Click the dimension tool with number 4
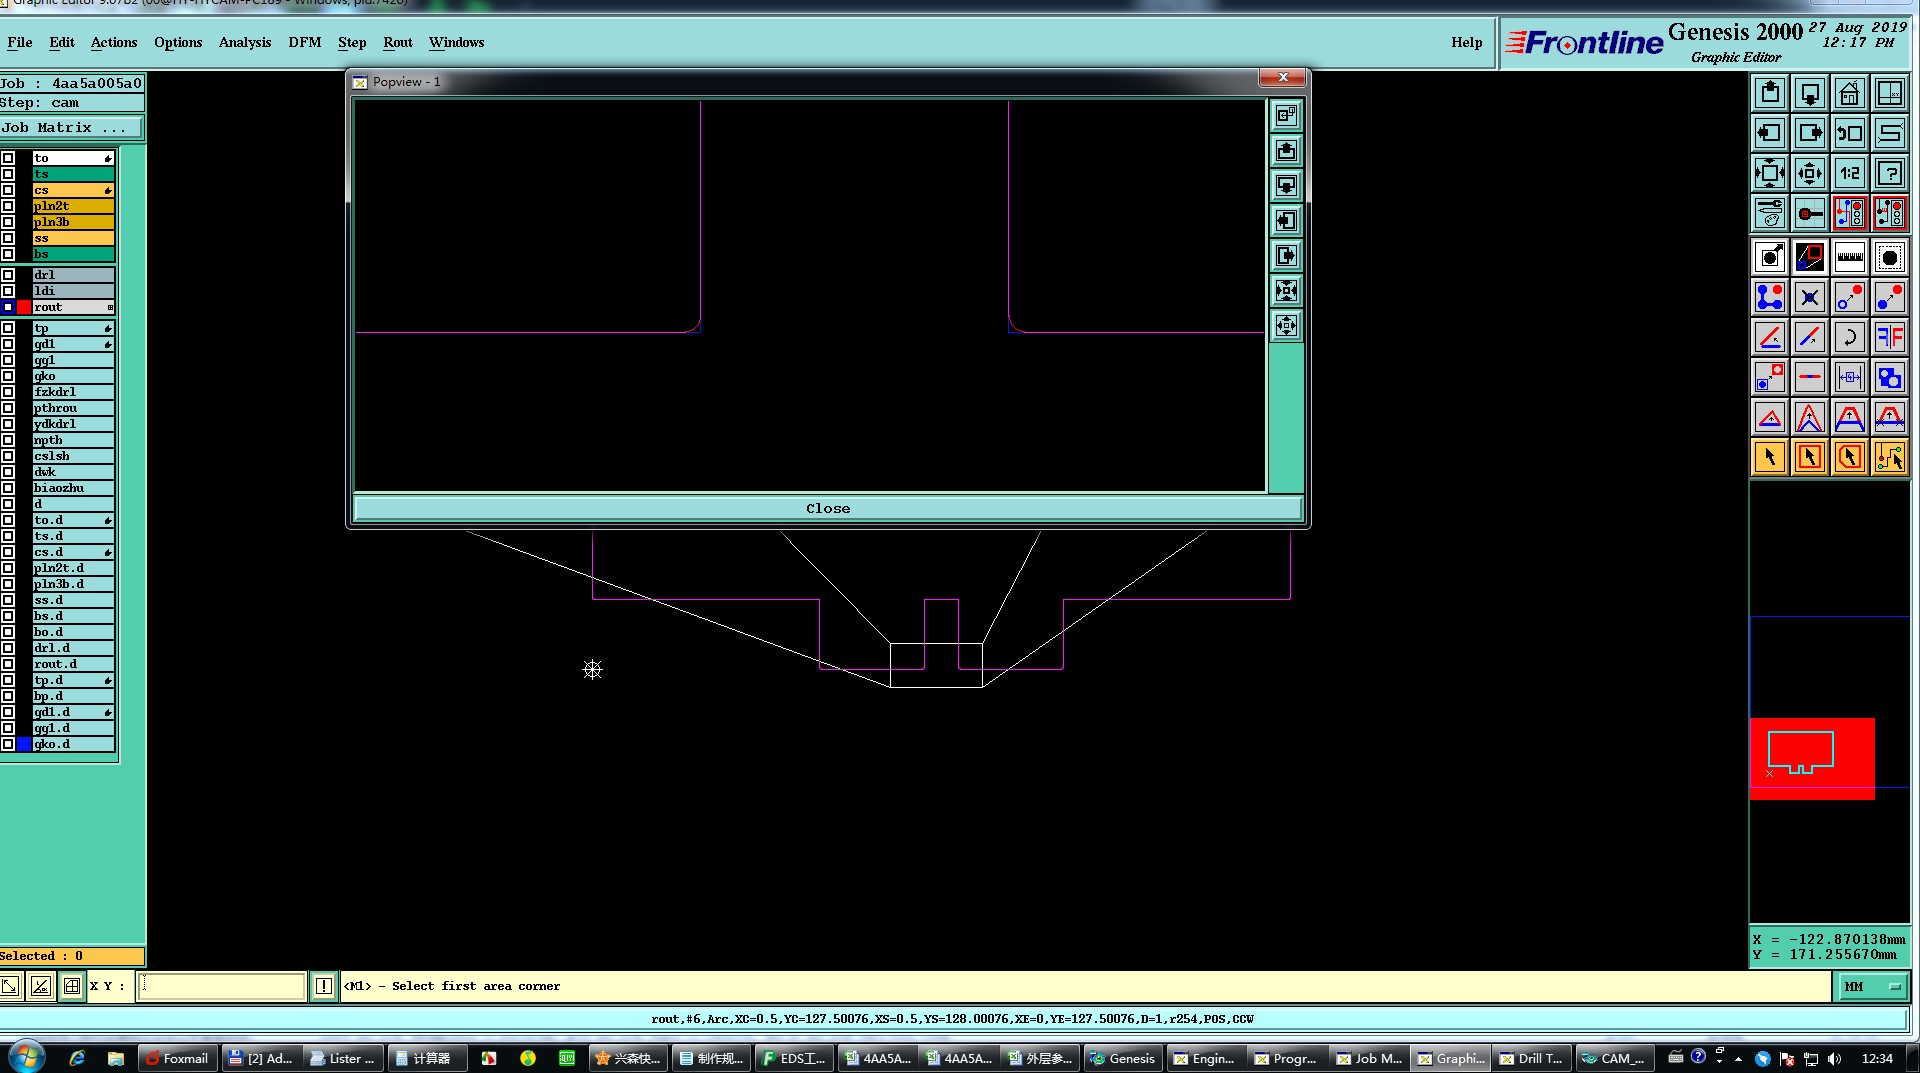The width and height of the screenshot is (1920, 1073). (x=1850, y=377)
